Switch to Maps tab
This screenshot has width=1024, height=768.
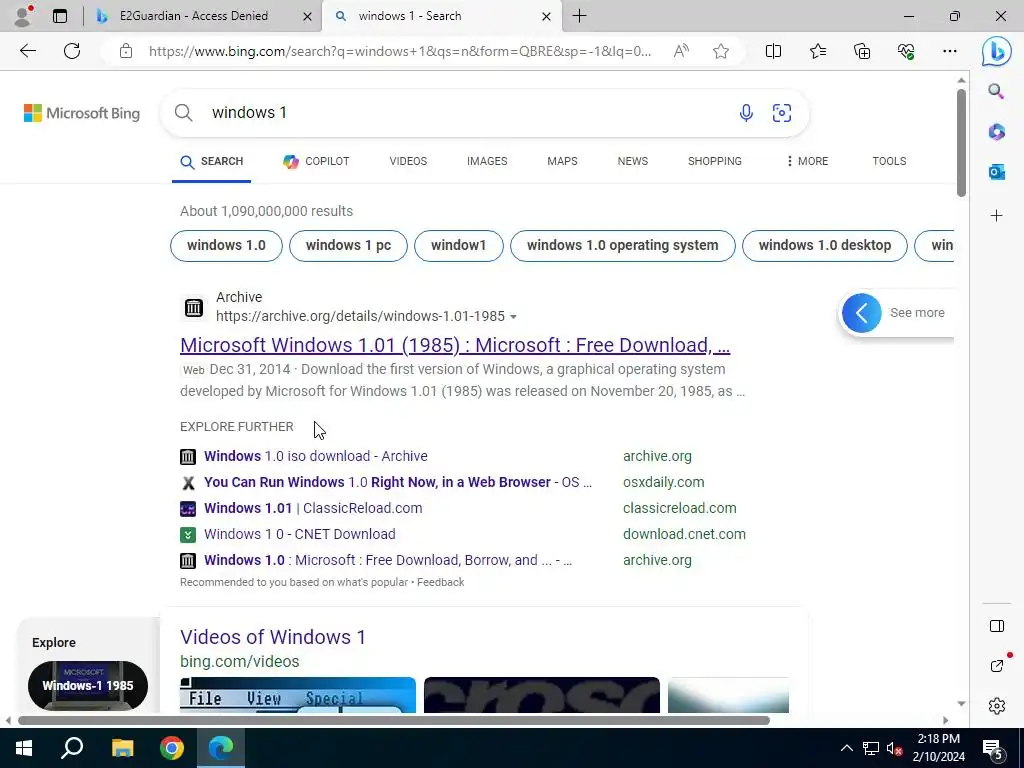click(x=562, y=161)
